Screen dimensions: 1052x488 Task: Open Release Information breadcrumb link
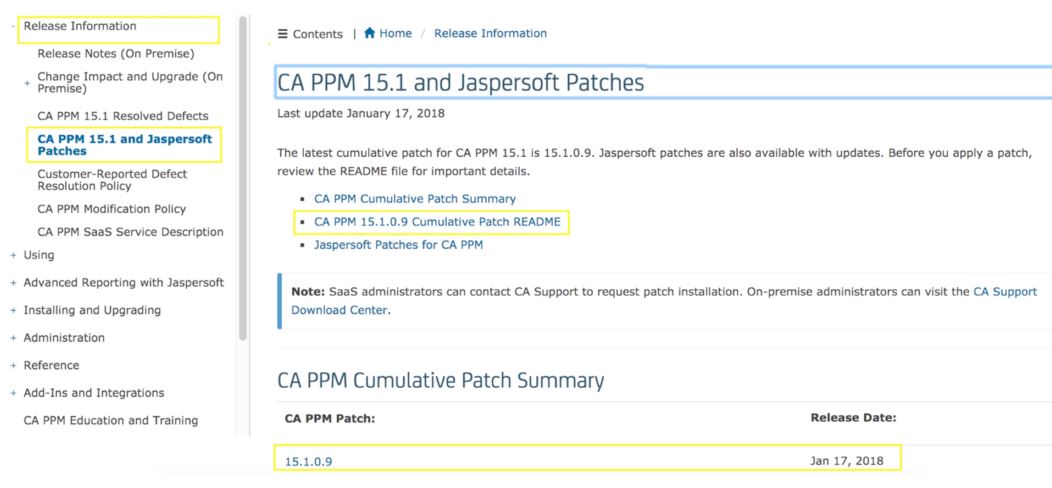pos(490,33)
